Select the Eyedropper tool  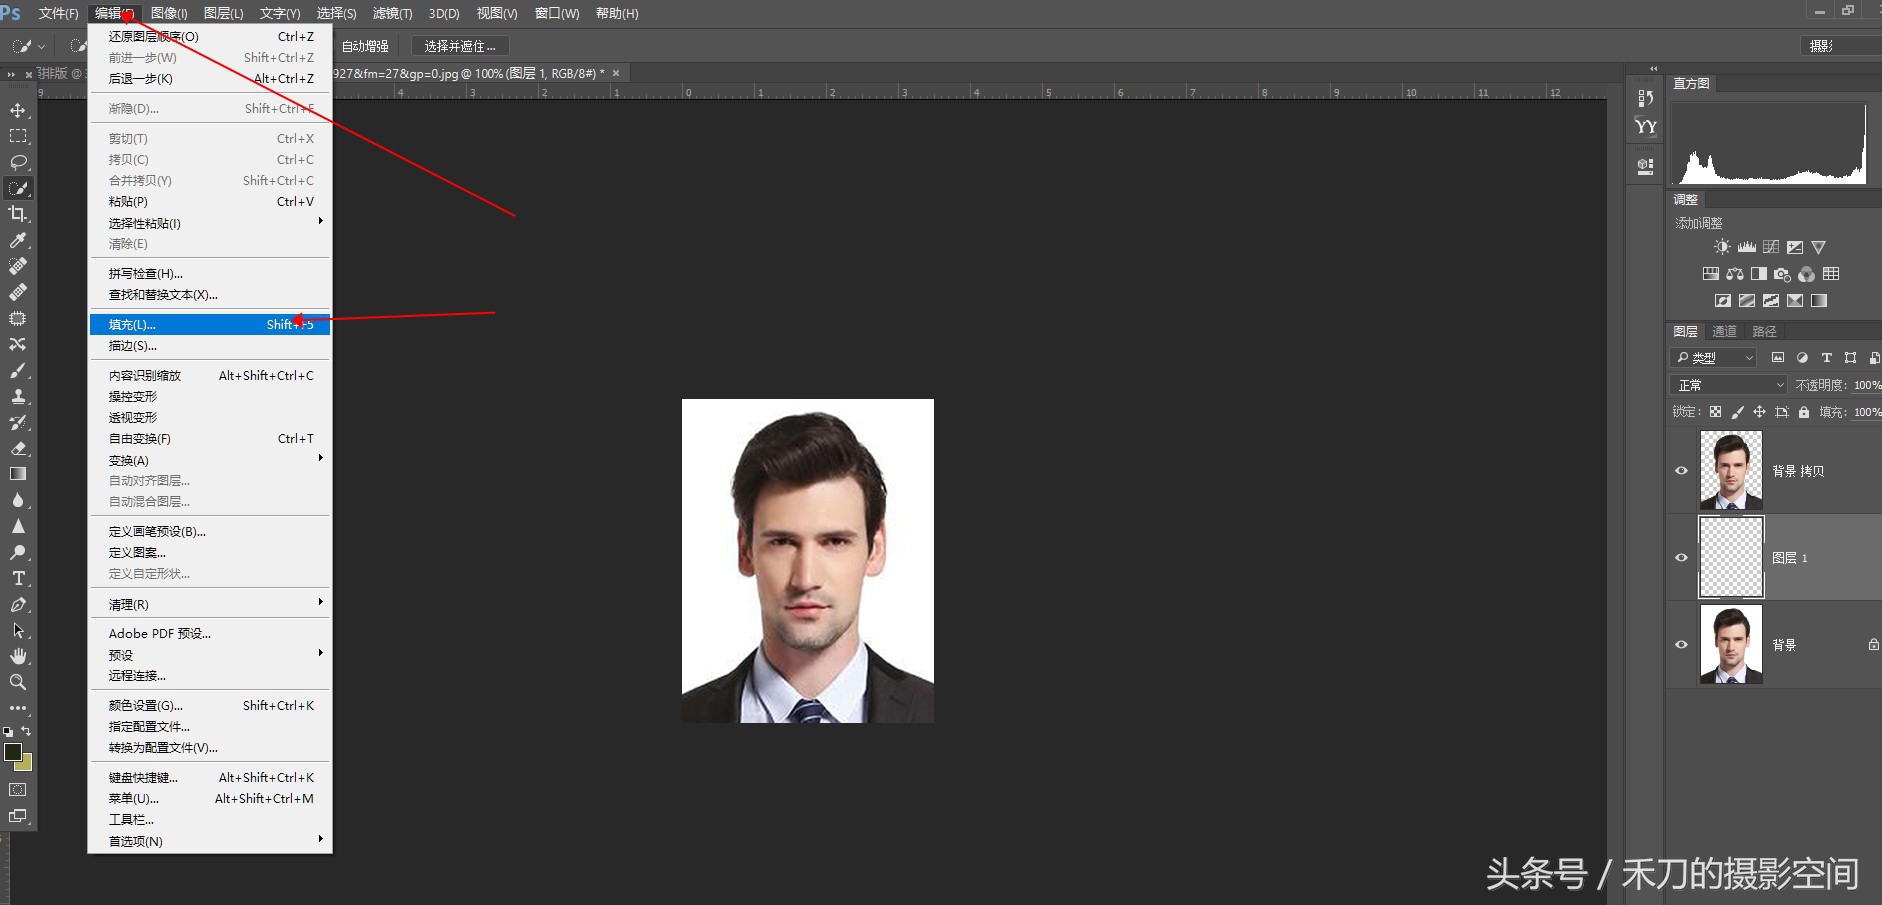pyautogui.click(x=18, y=240)
